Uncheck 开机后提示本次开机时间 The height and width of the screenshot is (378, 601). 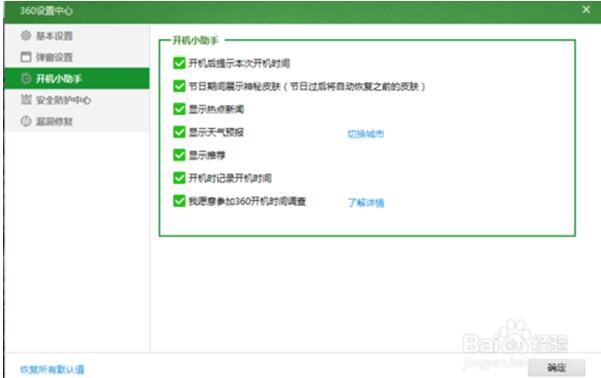179,63
